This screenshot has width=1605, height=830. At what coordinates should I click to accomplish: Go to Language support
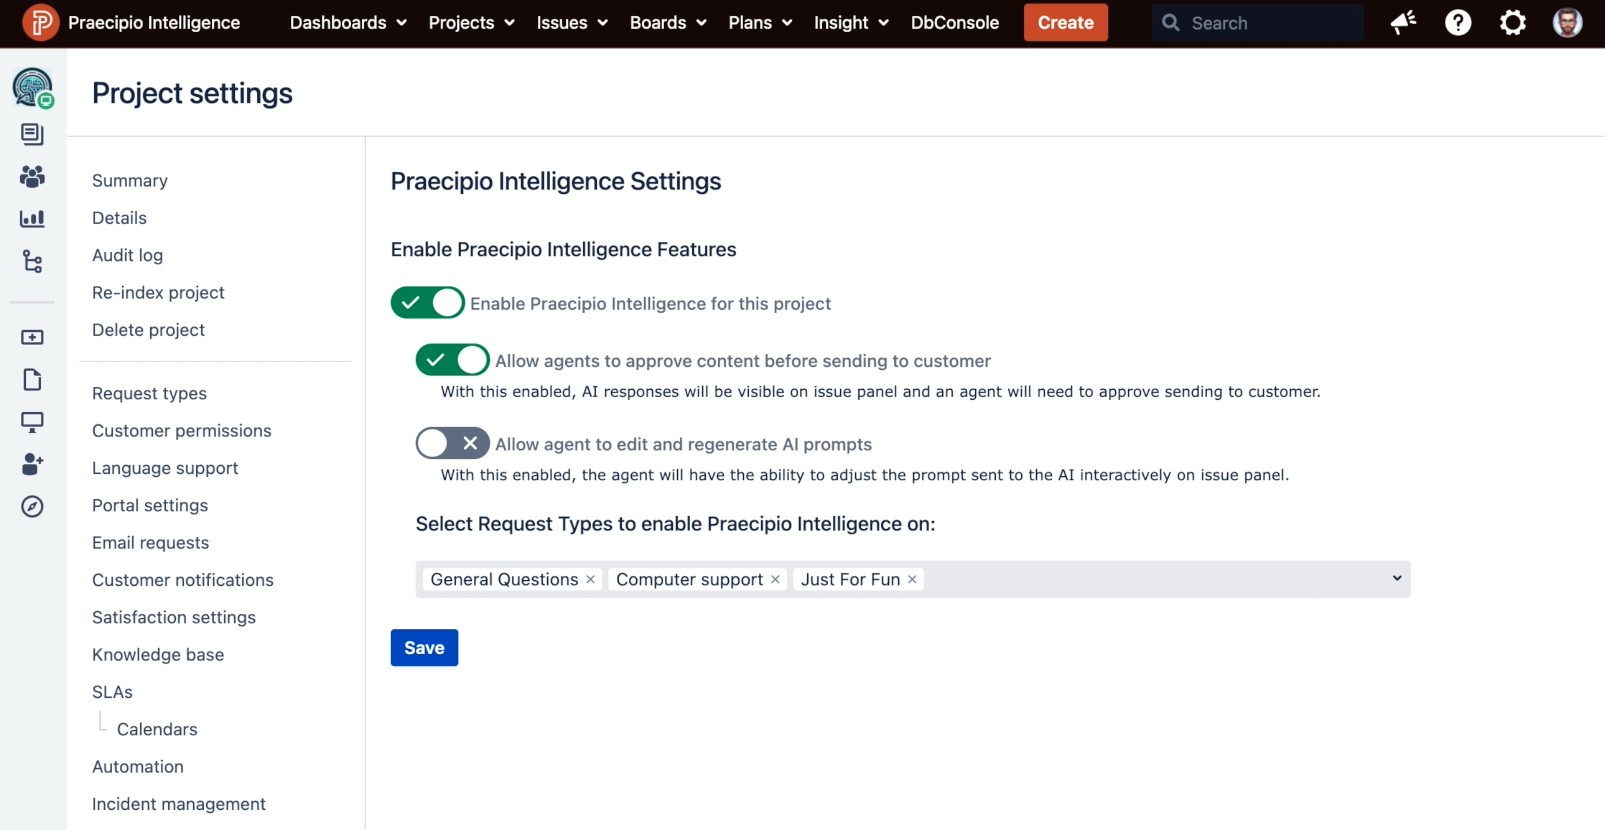[165, 468]
